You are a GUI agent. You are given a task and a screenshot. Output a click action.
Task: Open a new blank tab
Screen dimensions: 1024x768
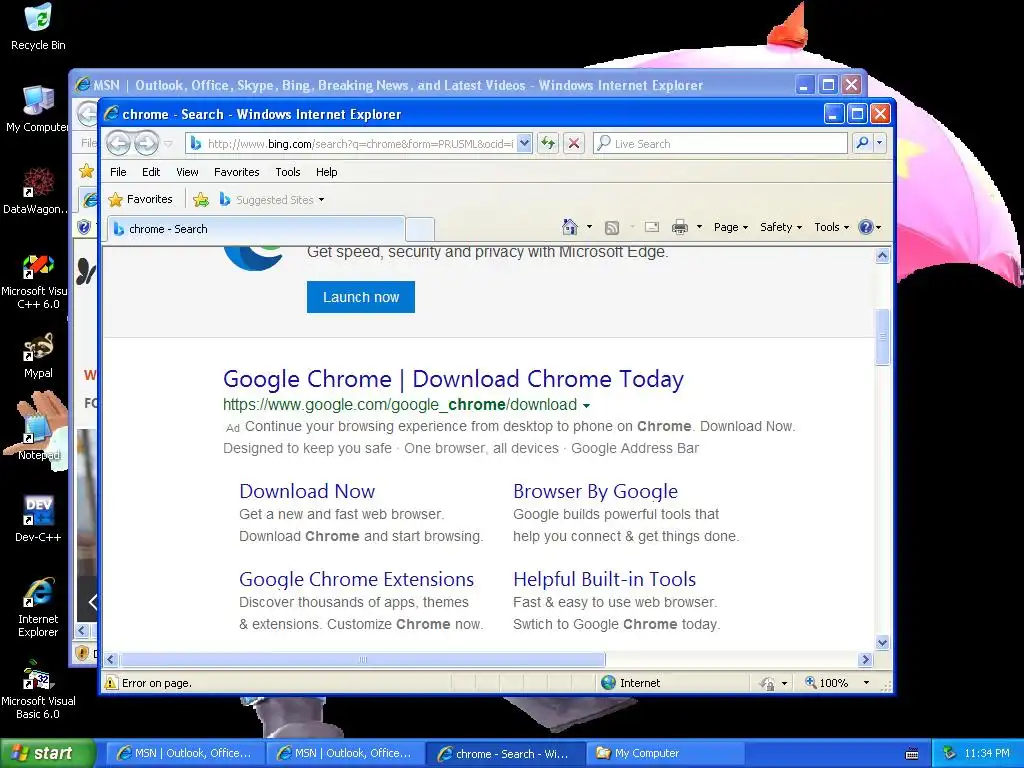coord(420,229)
